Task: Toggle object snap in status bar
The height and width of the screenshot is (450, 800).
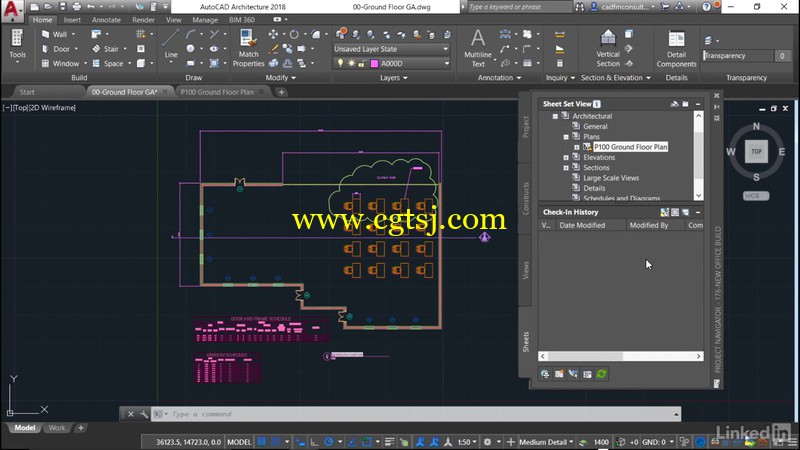Action: 367,442
